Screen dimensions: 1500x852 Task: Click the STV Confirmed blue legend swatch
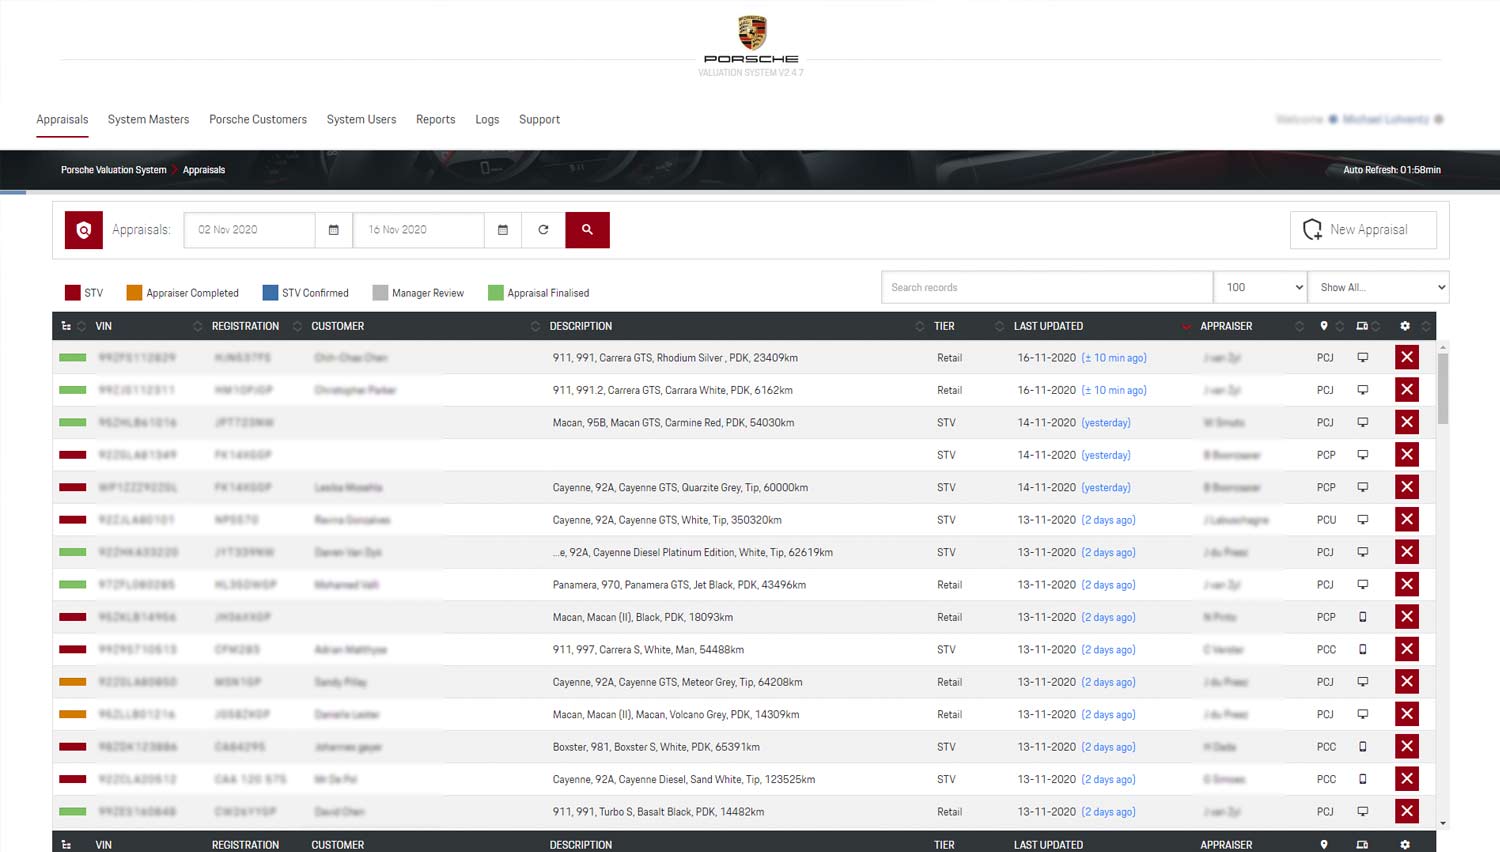pos(270,293)
